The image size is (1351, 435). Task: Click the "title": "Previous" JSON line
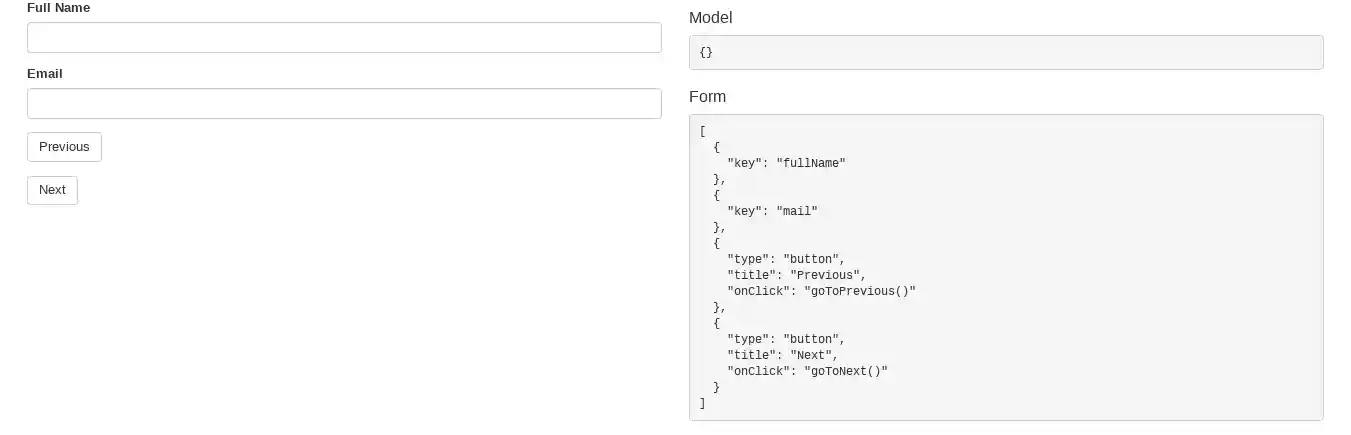coord(796,275)
